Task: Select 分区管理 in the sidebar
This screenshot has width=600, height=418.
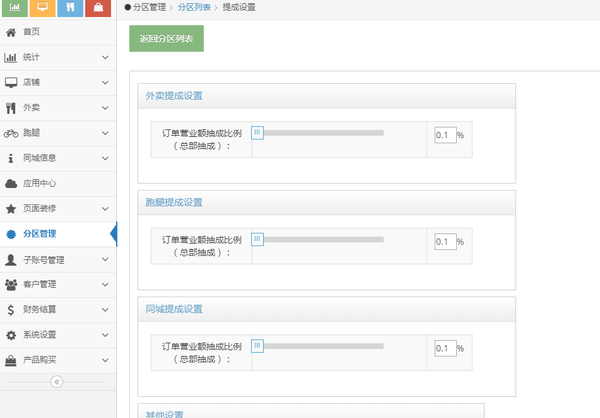Action: 40,234
